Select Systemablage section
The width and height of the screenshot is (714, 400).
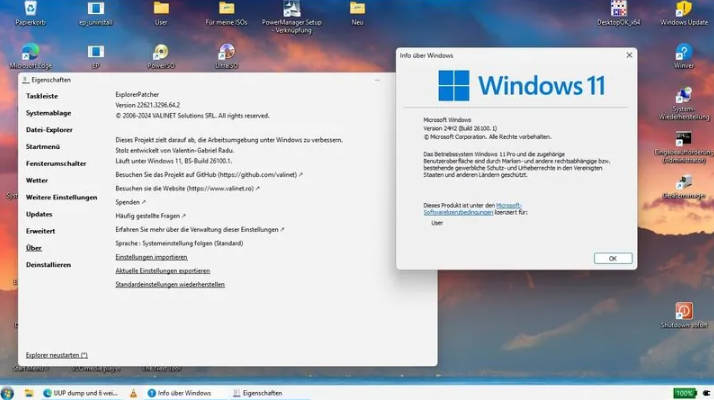[x=48, y=113]
